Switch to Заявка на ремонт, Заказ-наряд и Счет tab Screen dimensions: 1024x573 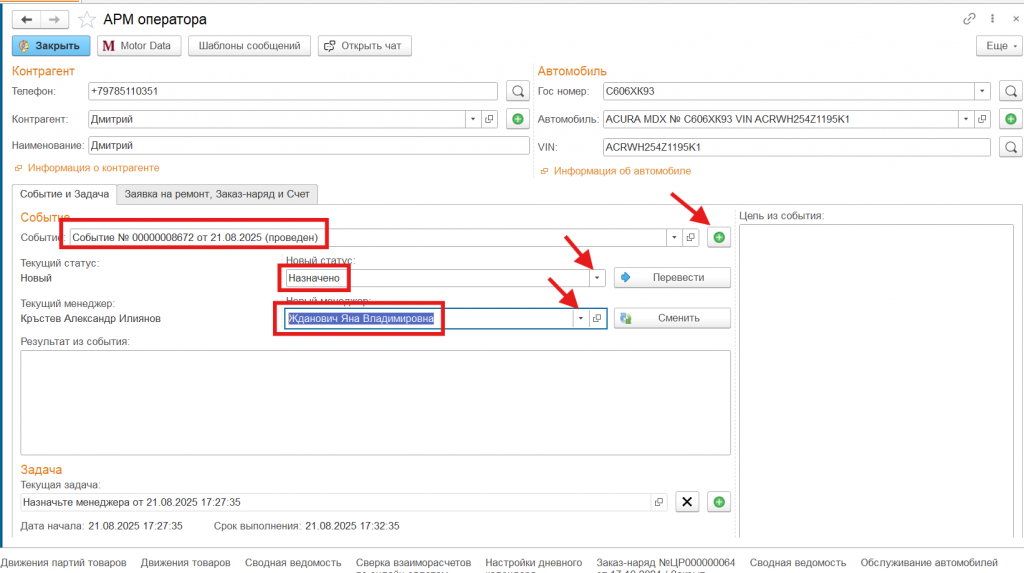click(x=216, y=193)
